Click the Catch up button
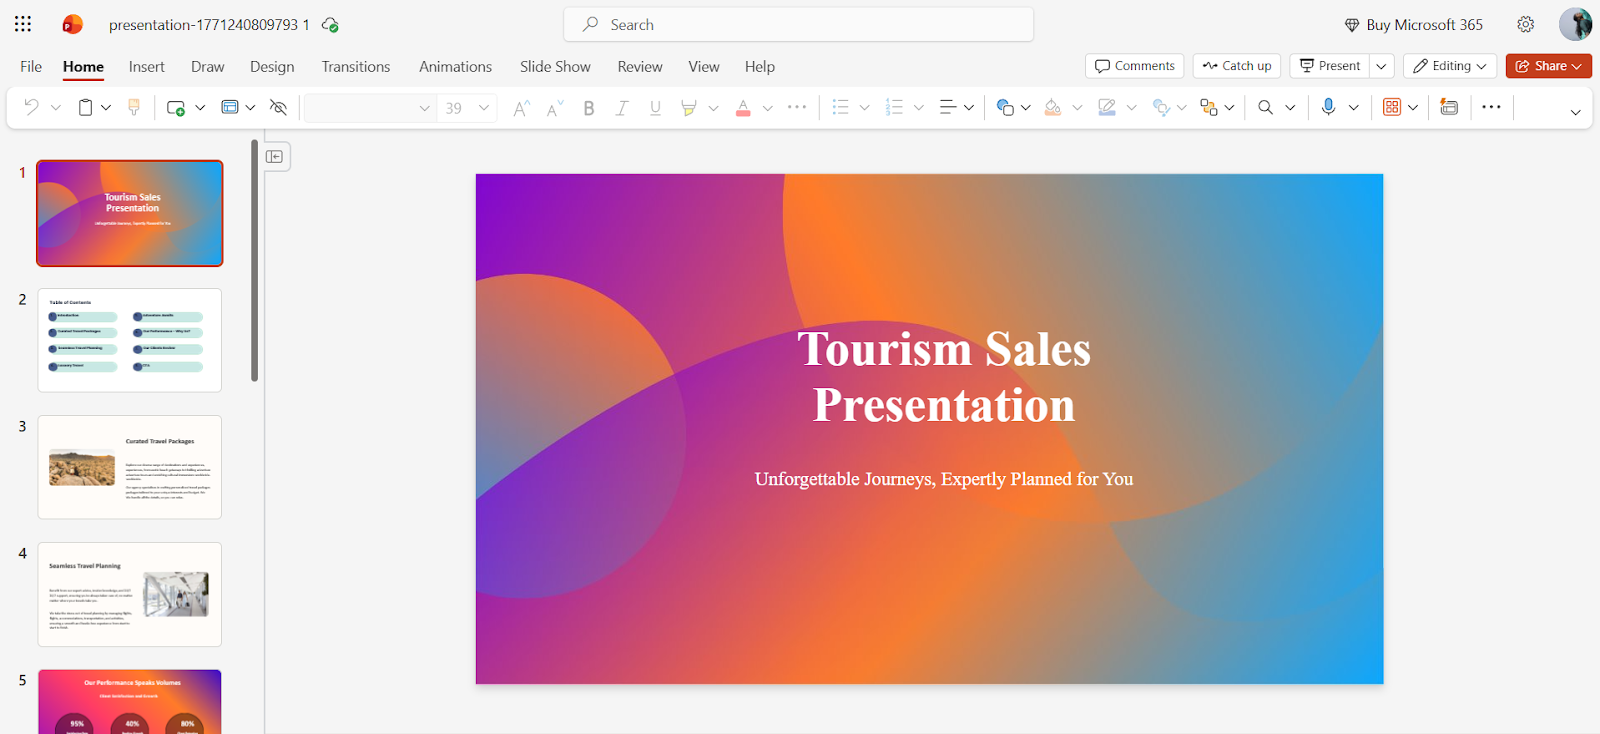 (x=1237, y=66)
